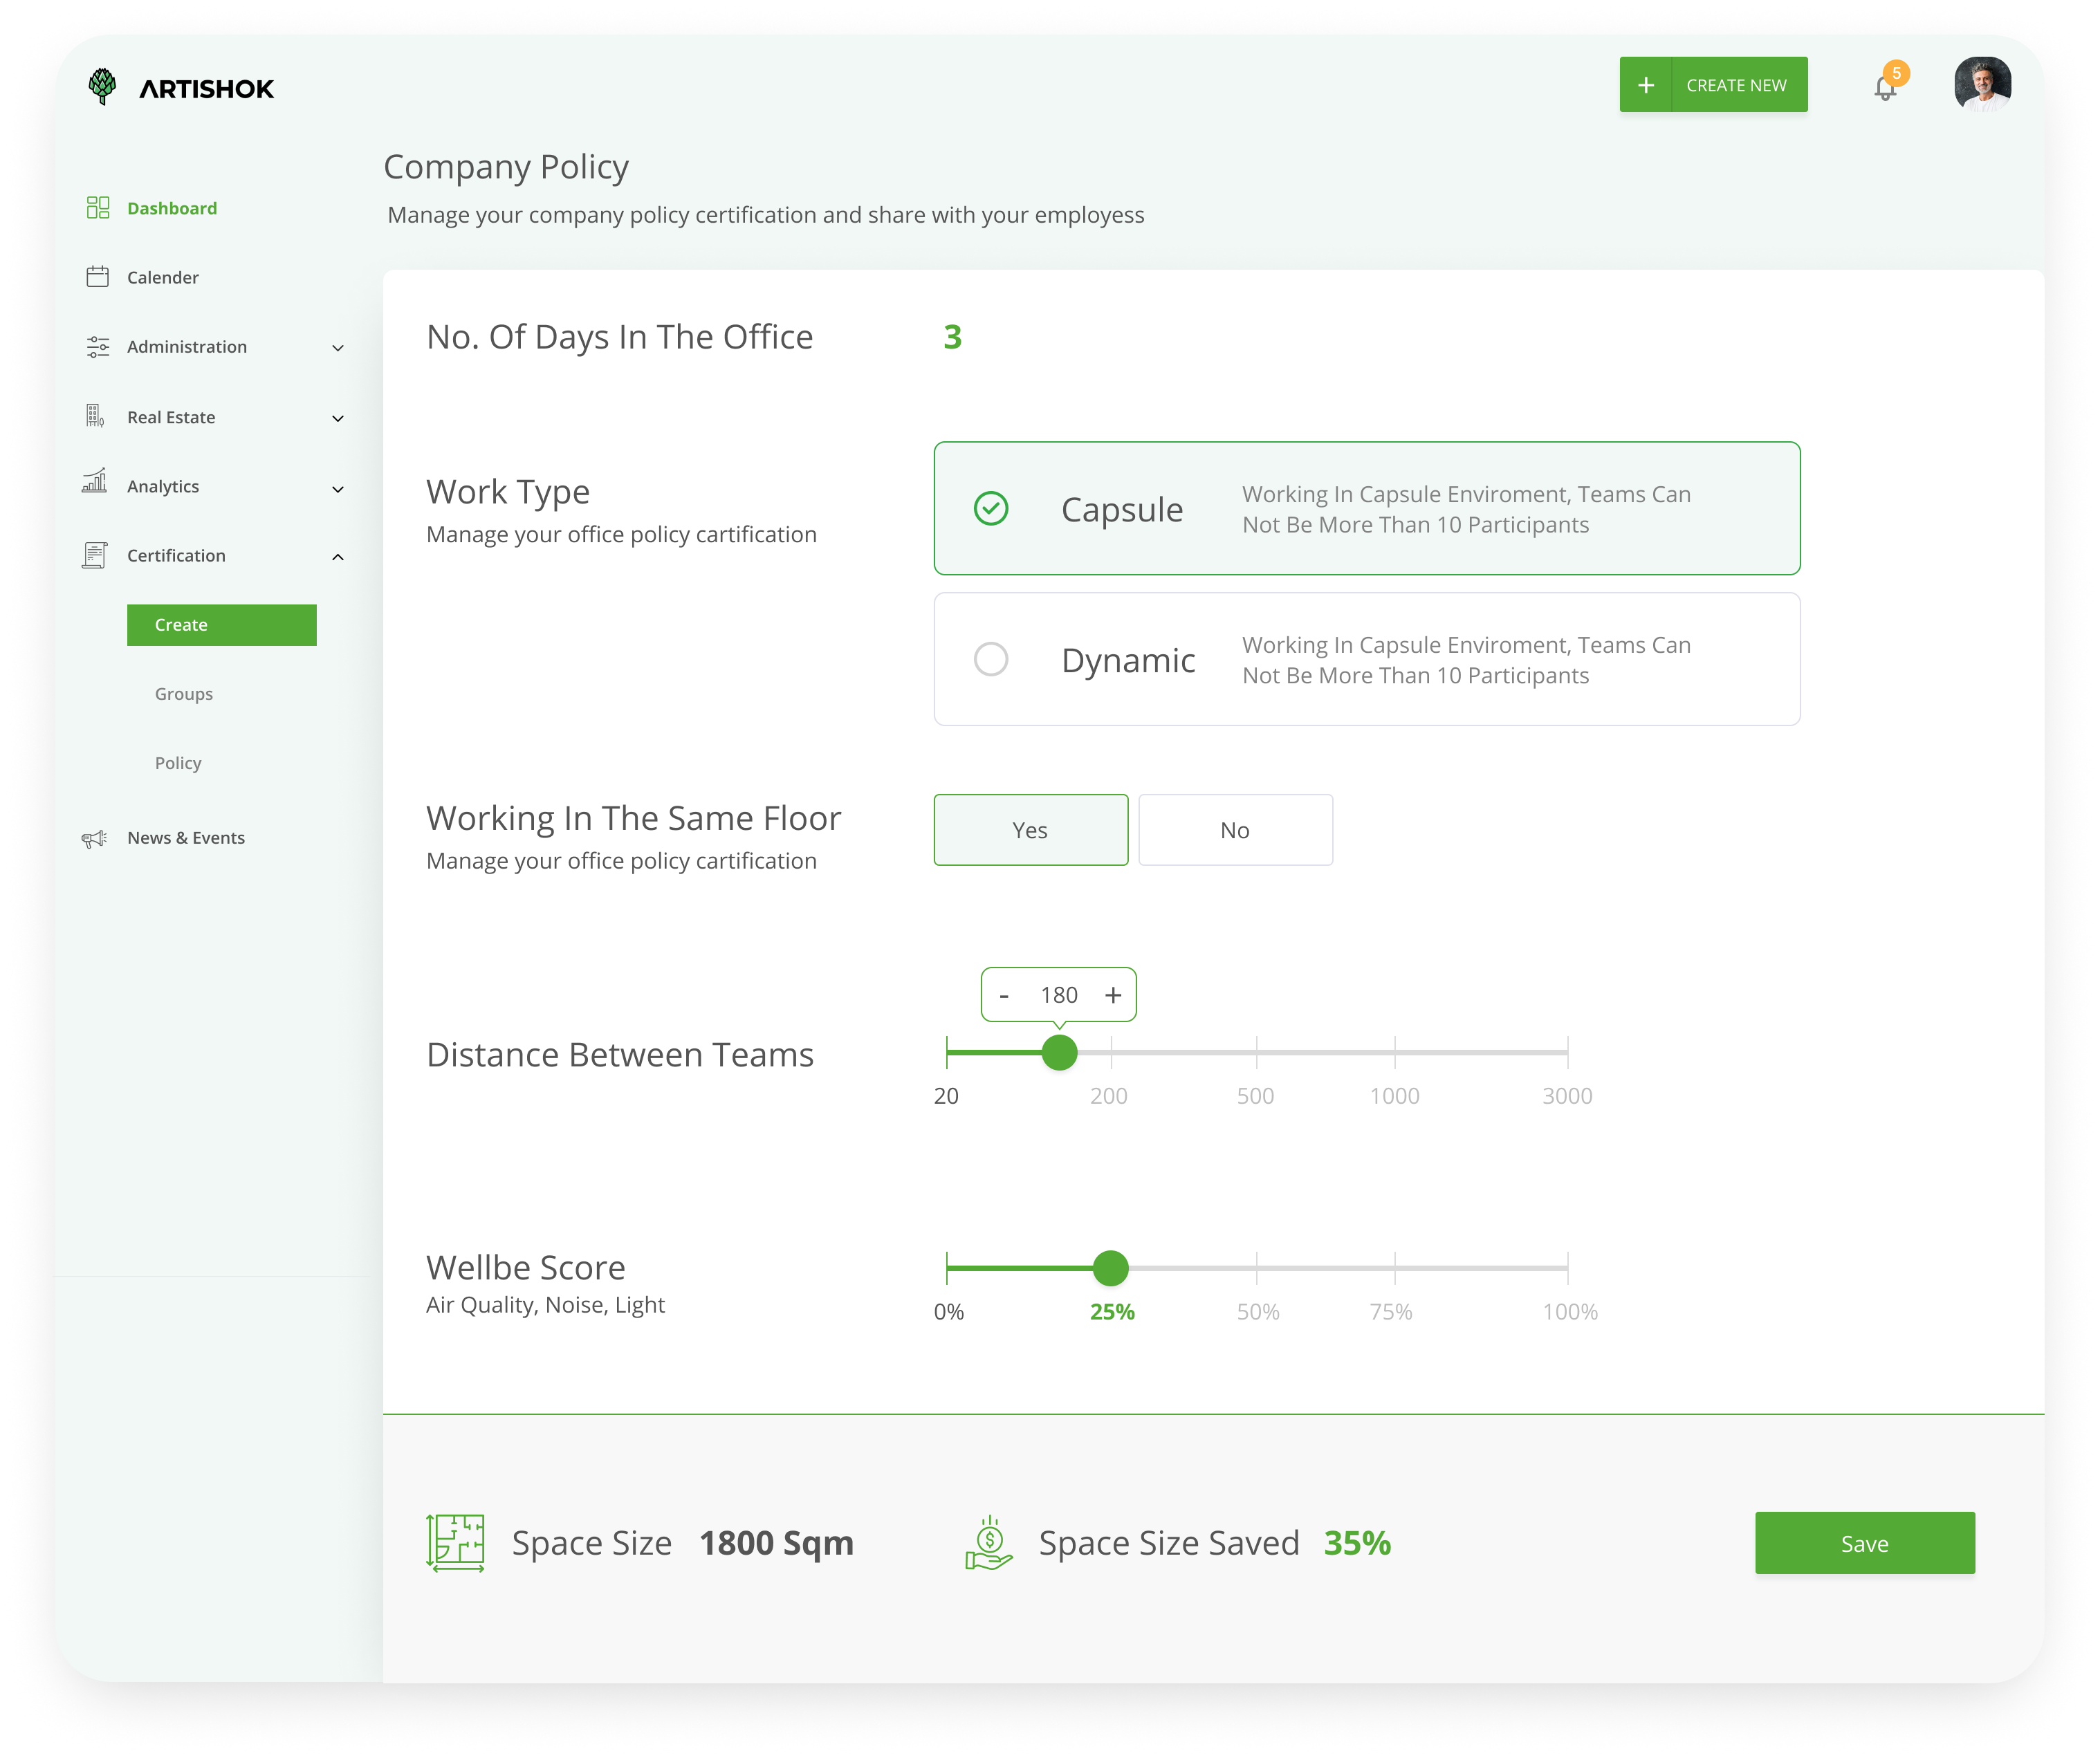Viewport: 2100px width, 1758px height.
Task: Set Wellbe Score to 75% mark
Action: [x=1394, y=1268]
